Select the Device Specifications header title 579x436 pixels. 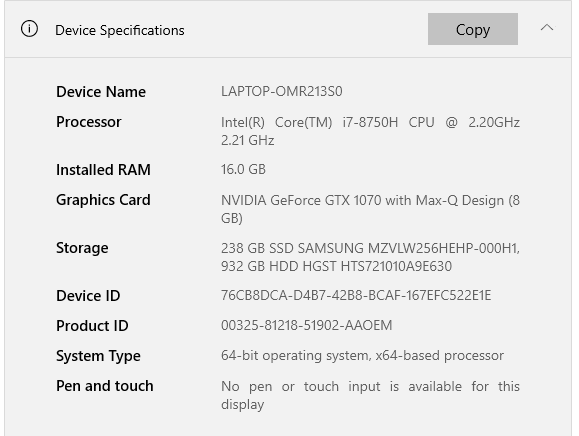pyautogui.click(x=120, y=31)
